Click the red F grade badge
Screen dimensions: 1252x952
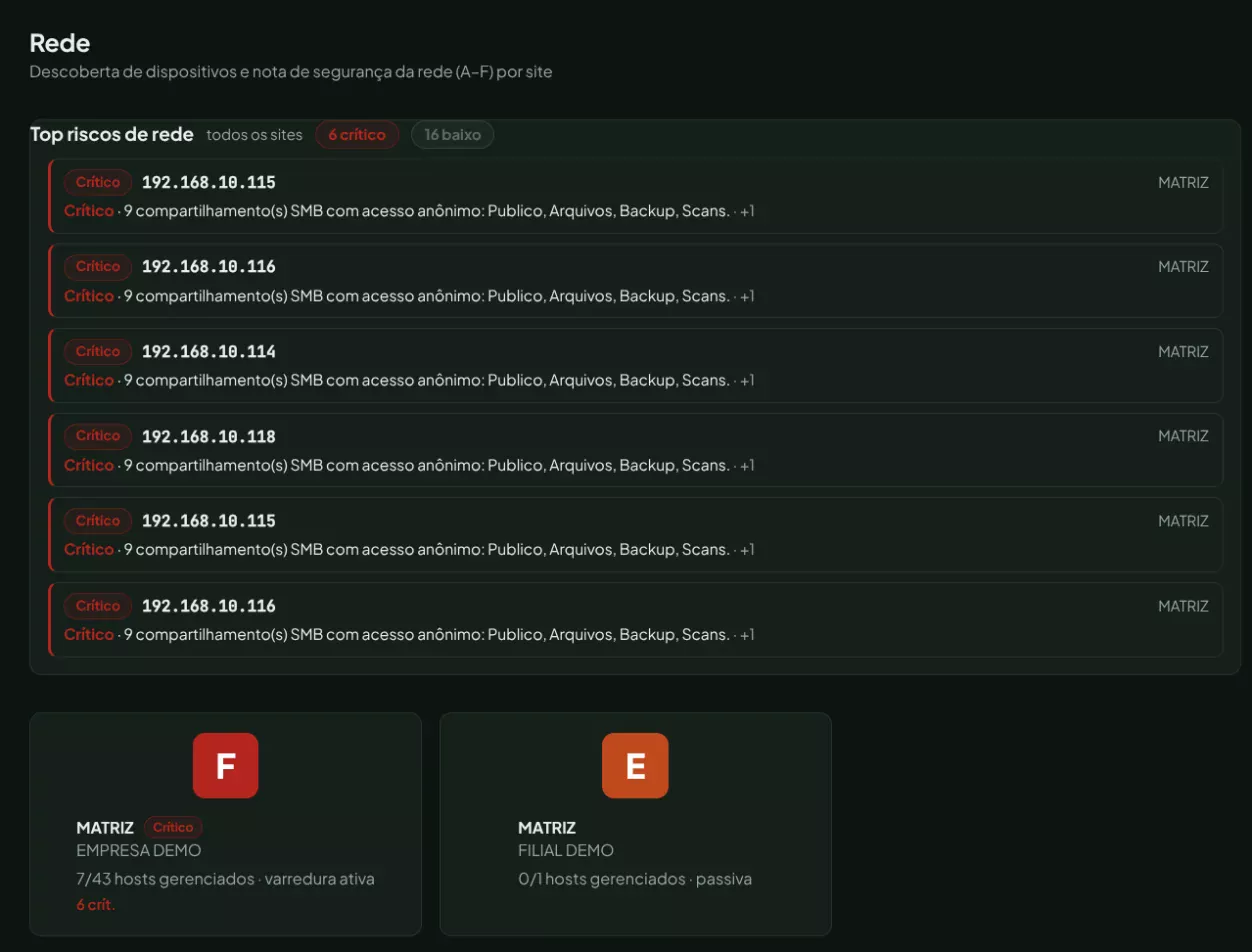(225, 765)
